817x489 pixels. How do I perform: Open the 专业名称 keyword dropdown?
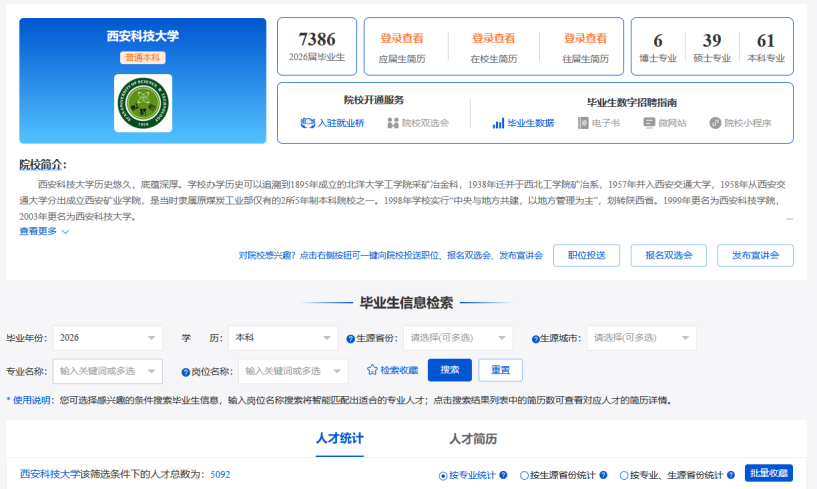tap(108, 371)
